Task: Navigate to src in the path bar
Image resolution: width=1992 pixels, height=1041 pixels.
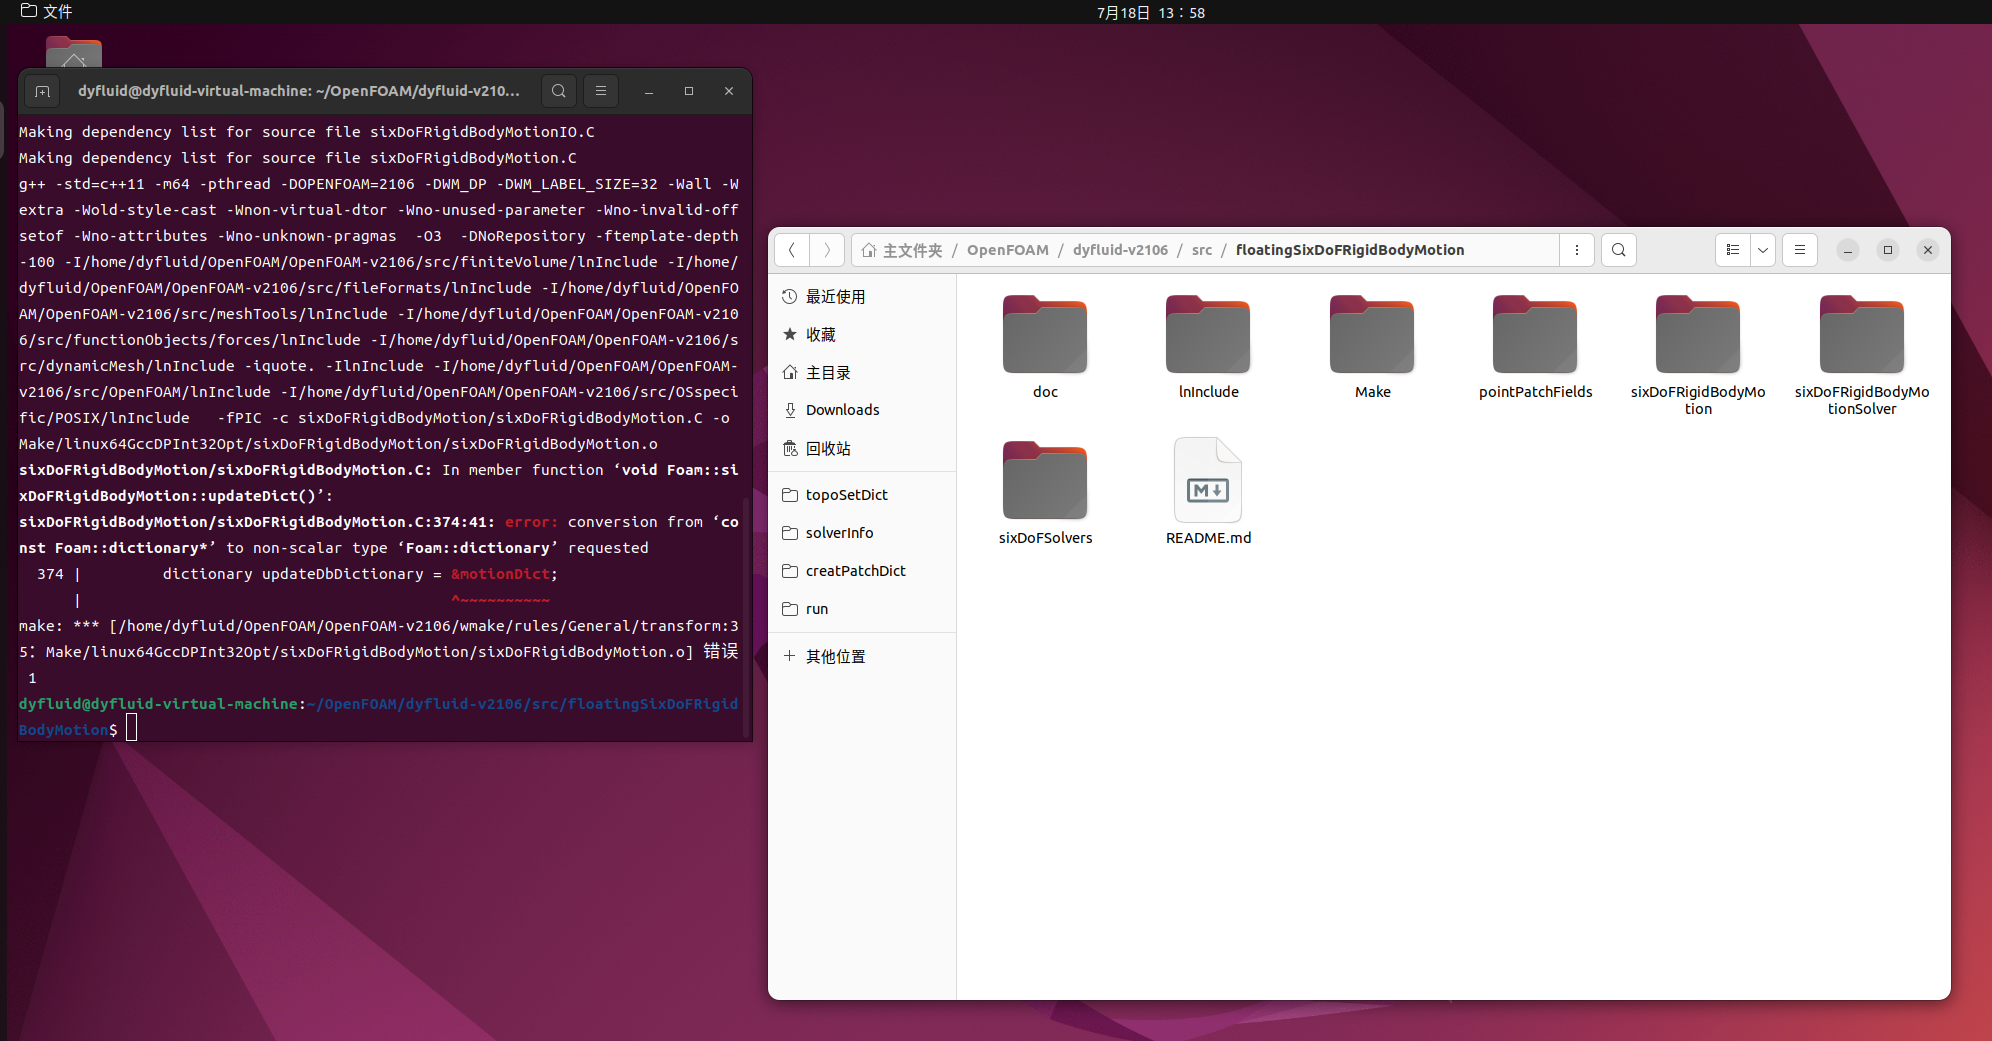Action: [1201, 250]
